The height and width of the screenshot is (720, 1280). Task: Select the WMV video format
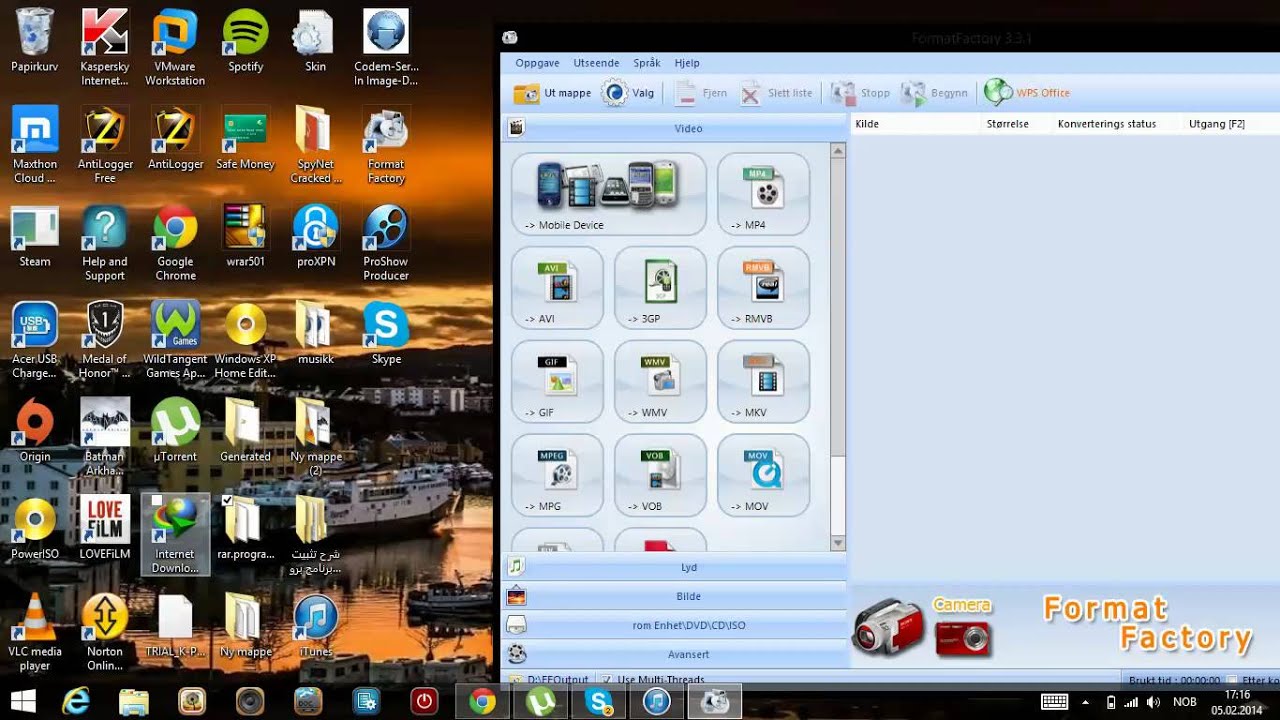[x=660, y=382]
